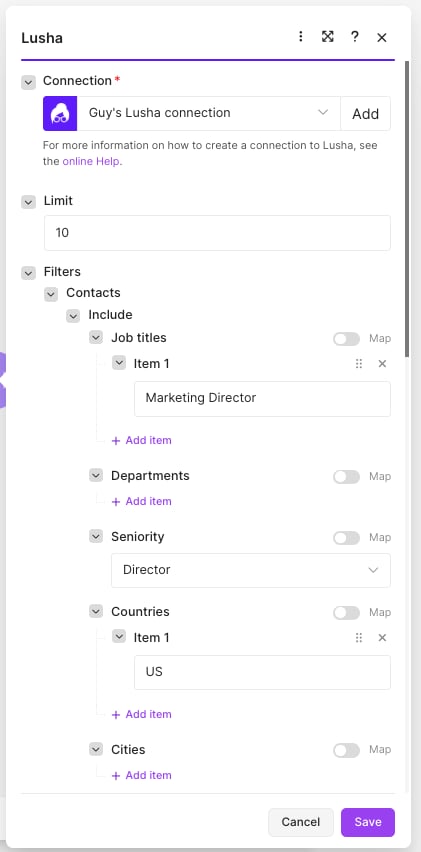Grab the drag handle on Countries Item 1
Screen dimensions: 421x852
pyautogui.click(x=359, y=637)
